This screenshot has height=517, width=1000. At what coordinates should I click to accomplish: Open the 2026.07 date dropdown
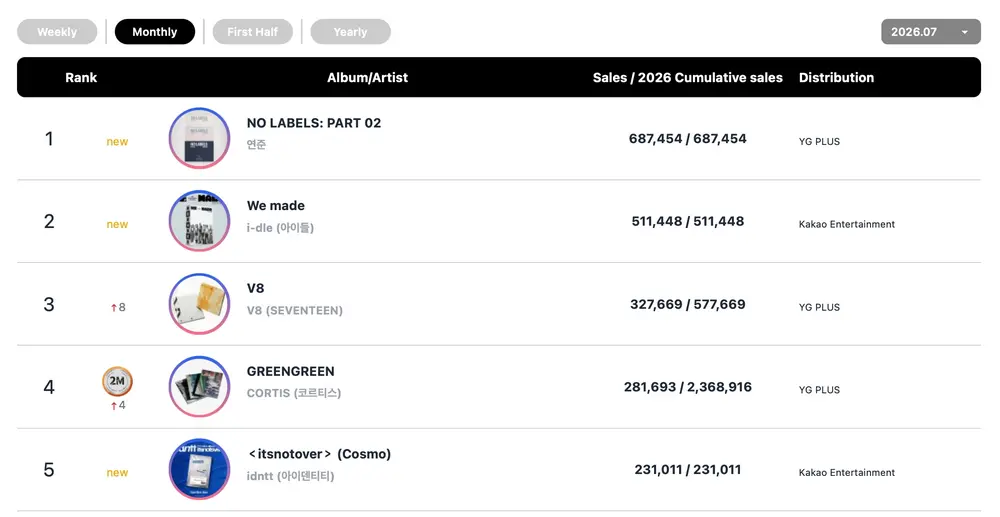pyautogui.click(x=931, y=32)
